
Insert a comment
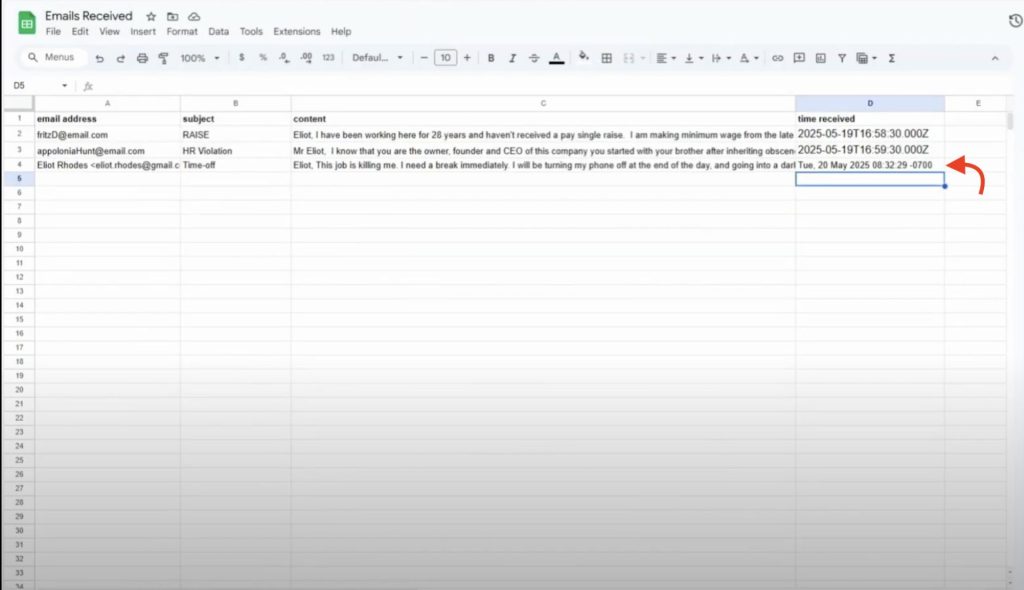click(799, 58)
